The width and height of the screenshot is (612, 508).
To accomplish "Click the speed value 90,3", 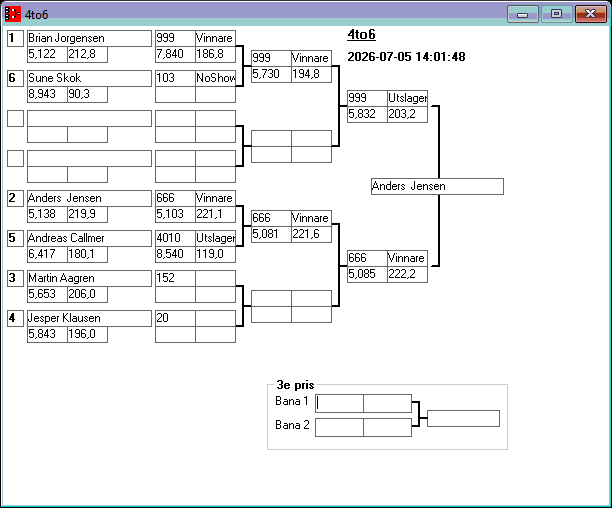I will click(87, 94).
